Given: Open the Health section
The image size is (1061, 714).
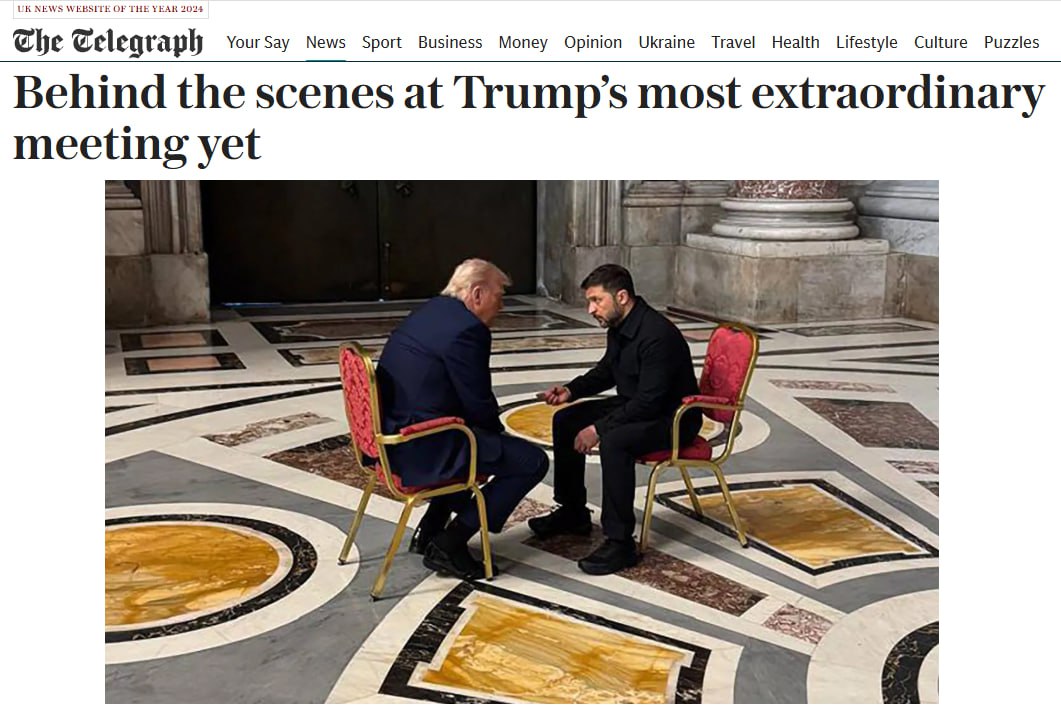Looking at the screenshot, I should pos(795,42).
